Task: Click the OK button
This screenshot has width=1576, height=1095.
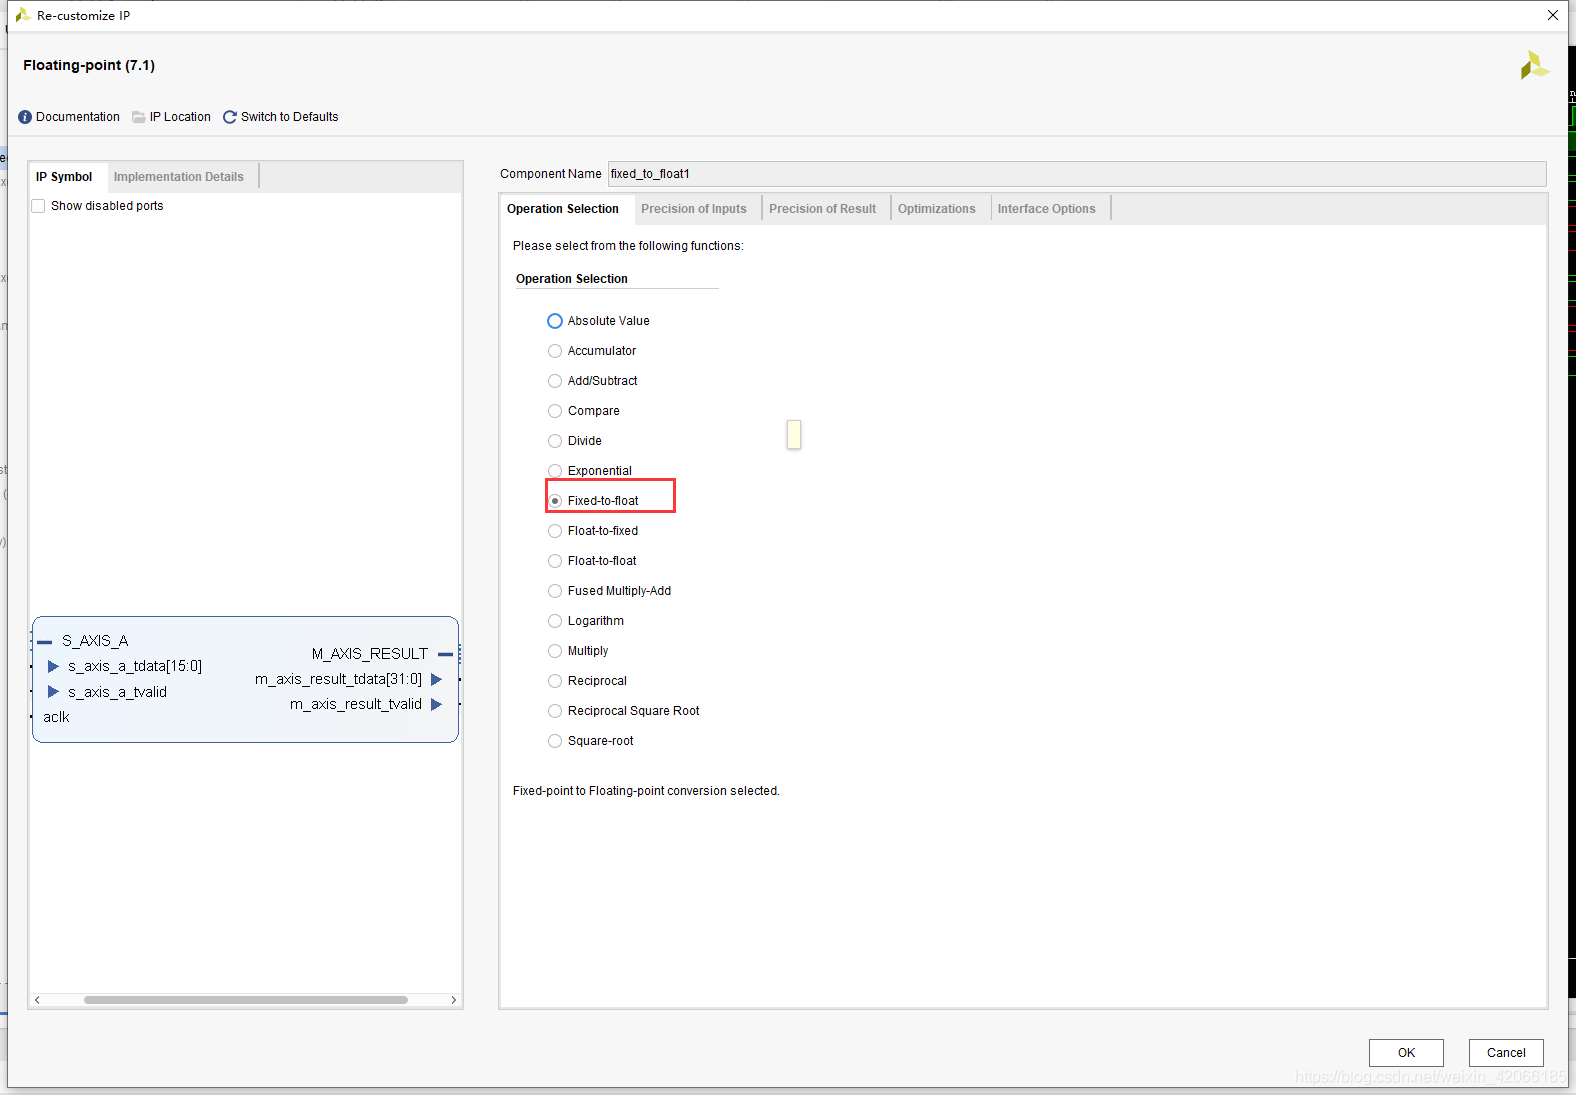Action: click(1406, 1053)
